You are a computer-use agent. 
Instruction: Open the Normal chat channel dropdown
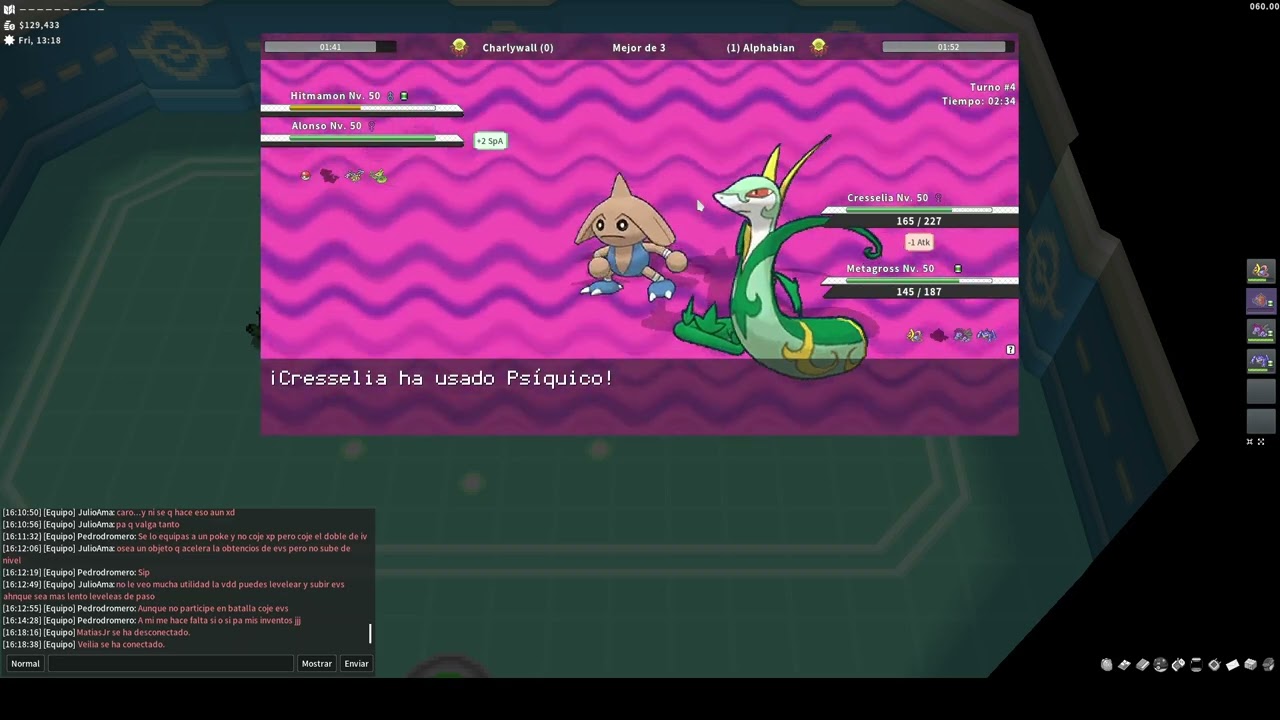[25, 663]
